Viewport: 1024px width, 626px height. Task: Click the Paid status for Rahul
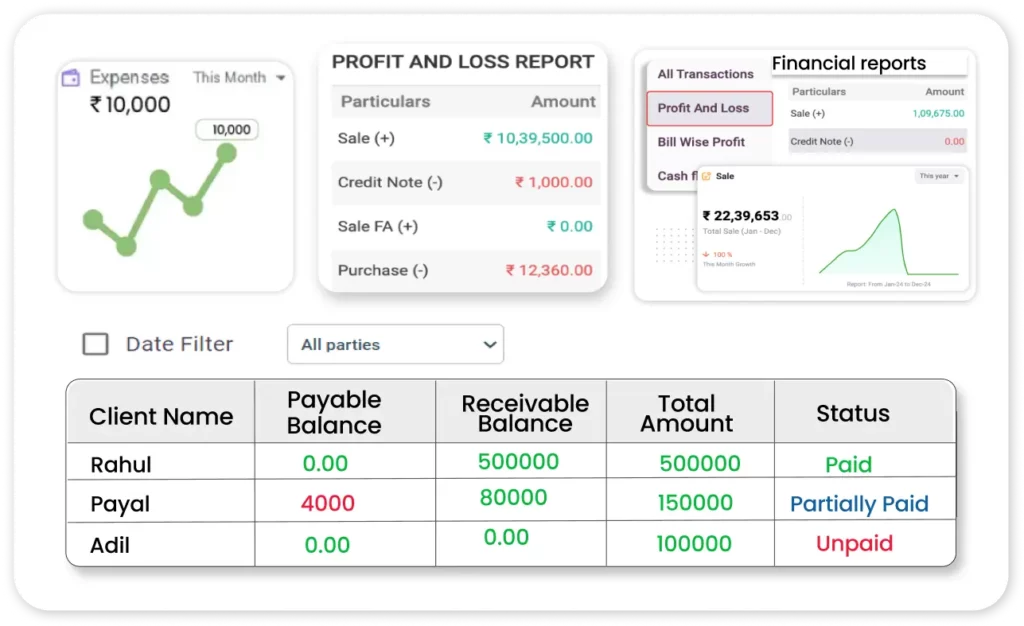[848, 464]
